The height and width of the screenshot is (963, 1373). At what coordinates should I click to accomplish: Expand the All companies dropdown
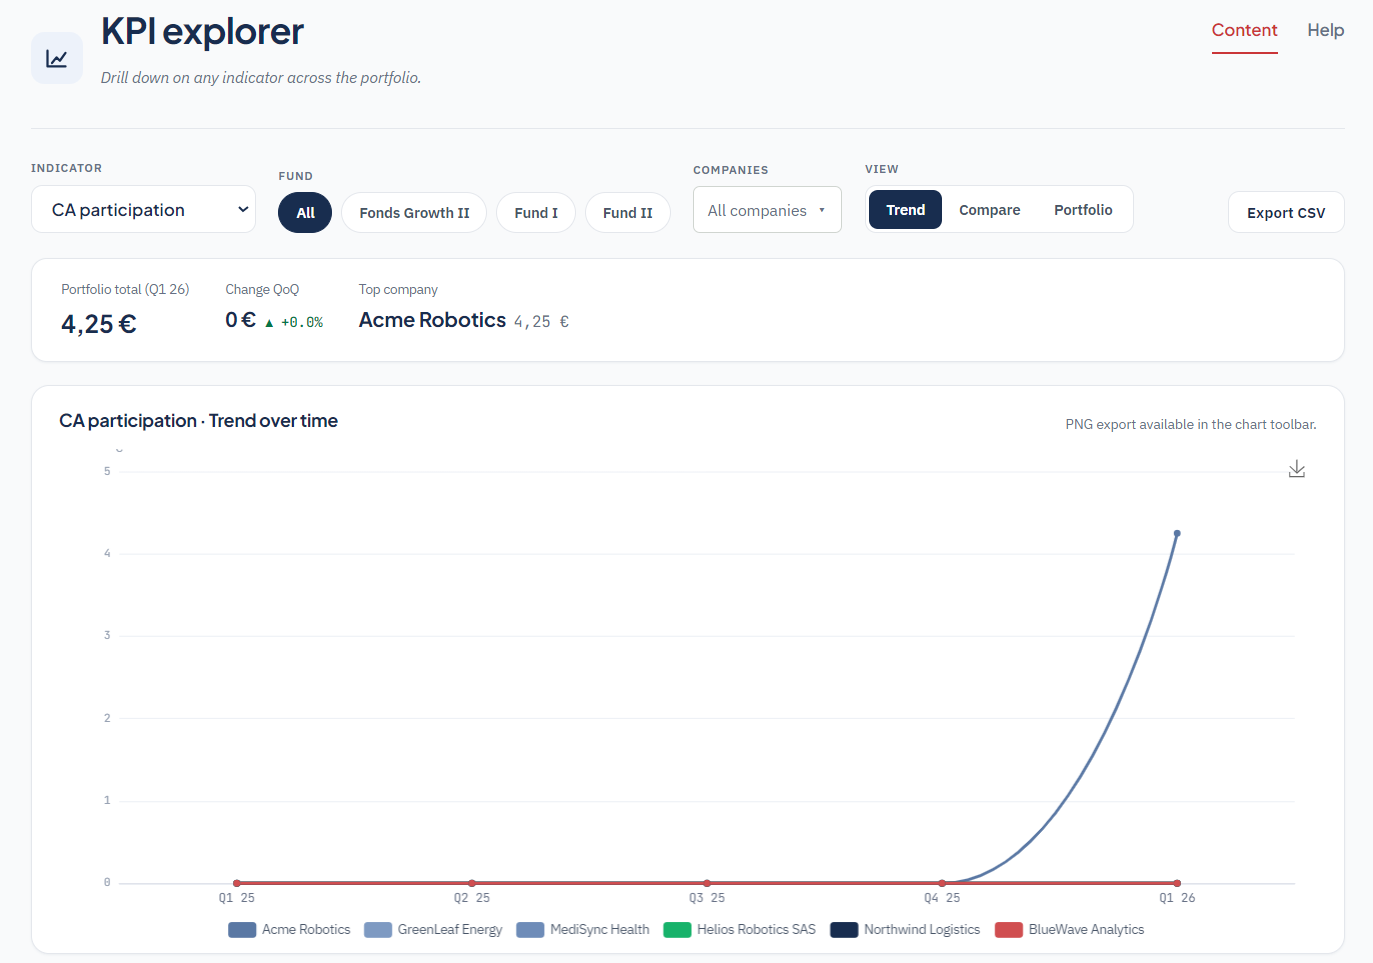[x=767, y=210]
